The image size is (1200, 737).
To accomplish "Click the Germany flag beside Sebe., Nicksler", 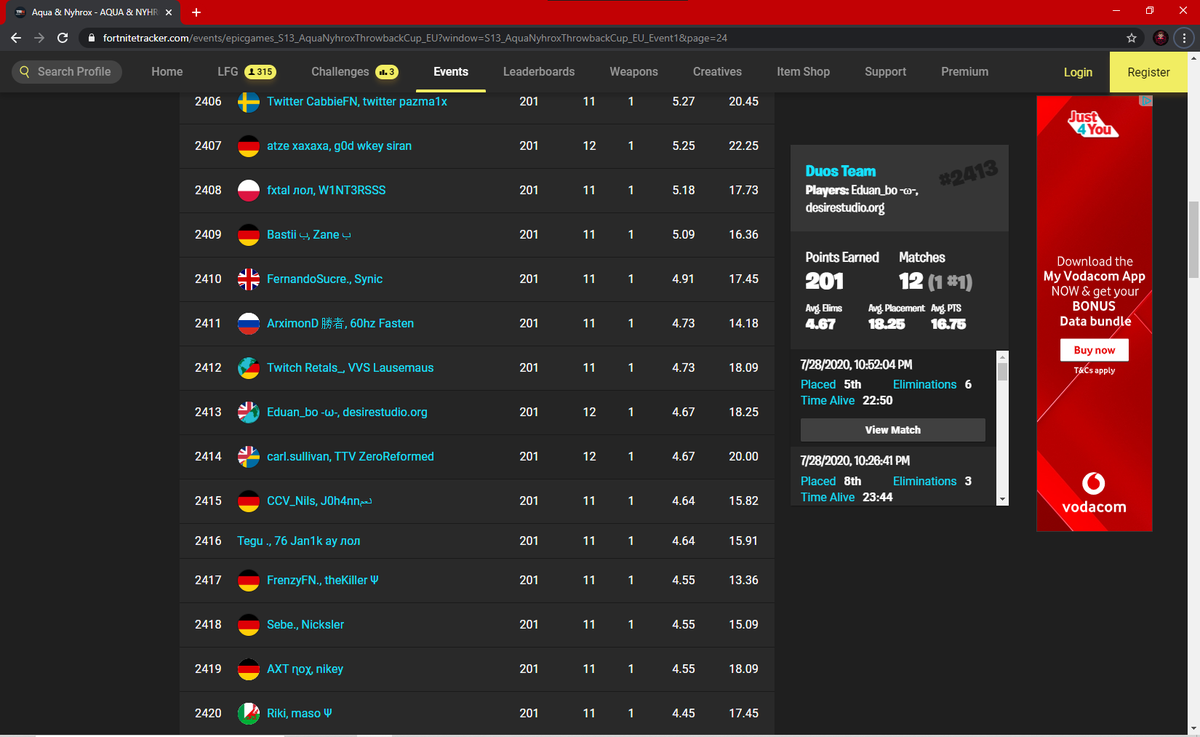I will (x=249, y=625).
